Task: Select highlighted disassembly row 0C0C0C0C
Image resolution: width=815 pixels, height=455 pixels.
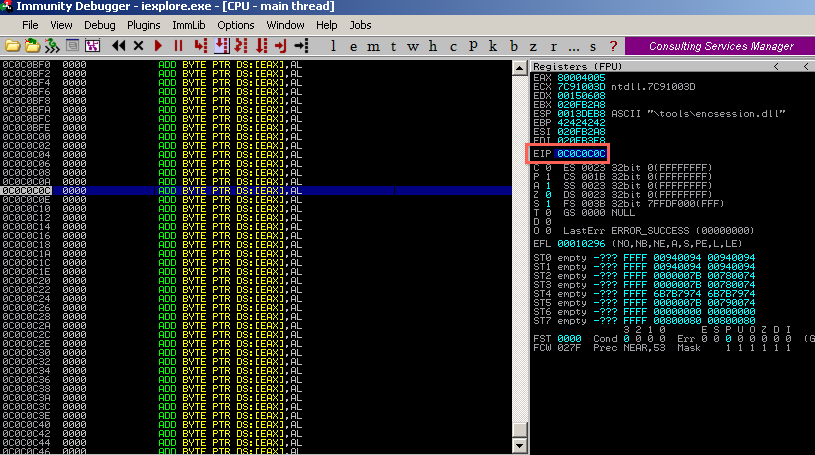Action: pyautogui.click(x=256, y=190)
